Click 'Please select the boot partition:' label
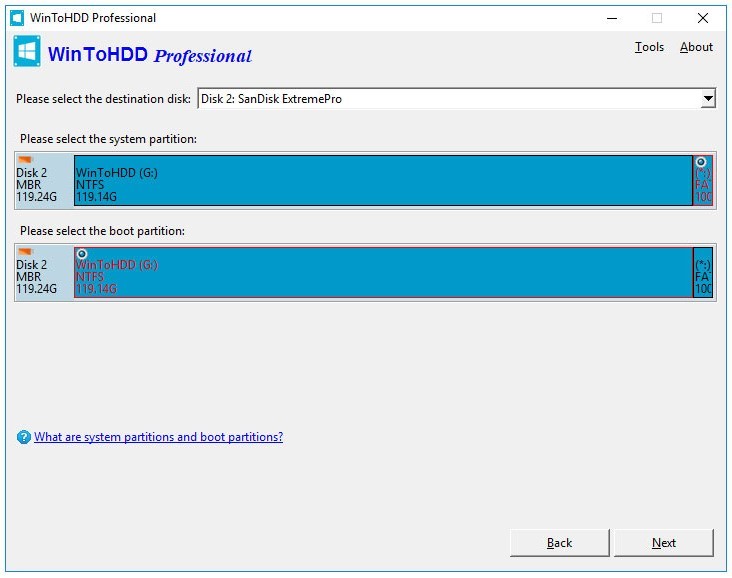Screen dimensions: 732x578 (x=102, y=231)
